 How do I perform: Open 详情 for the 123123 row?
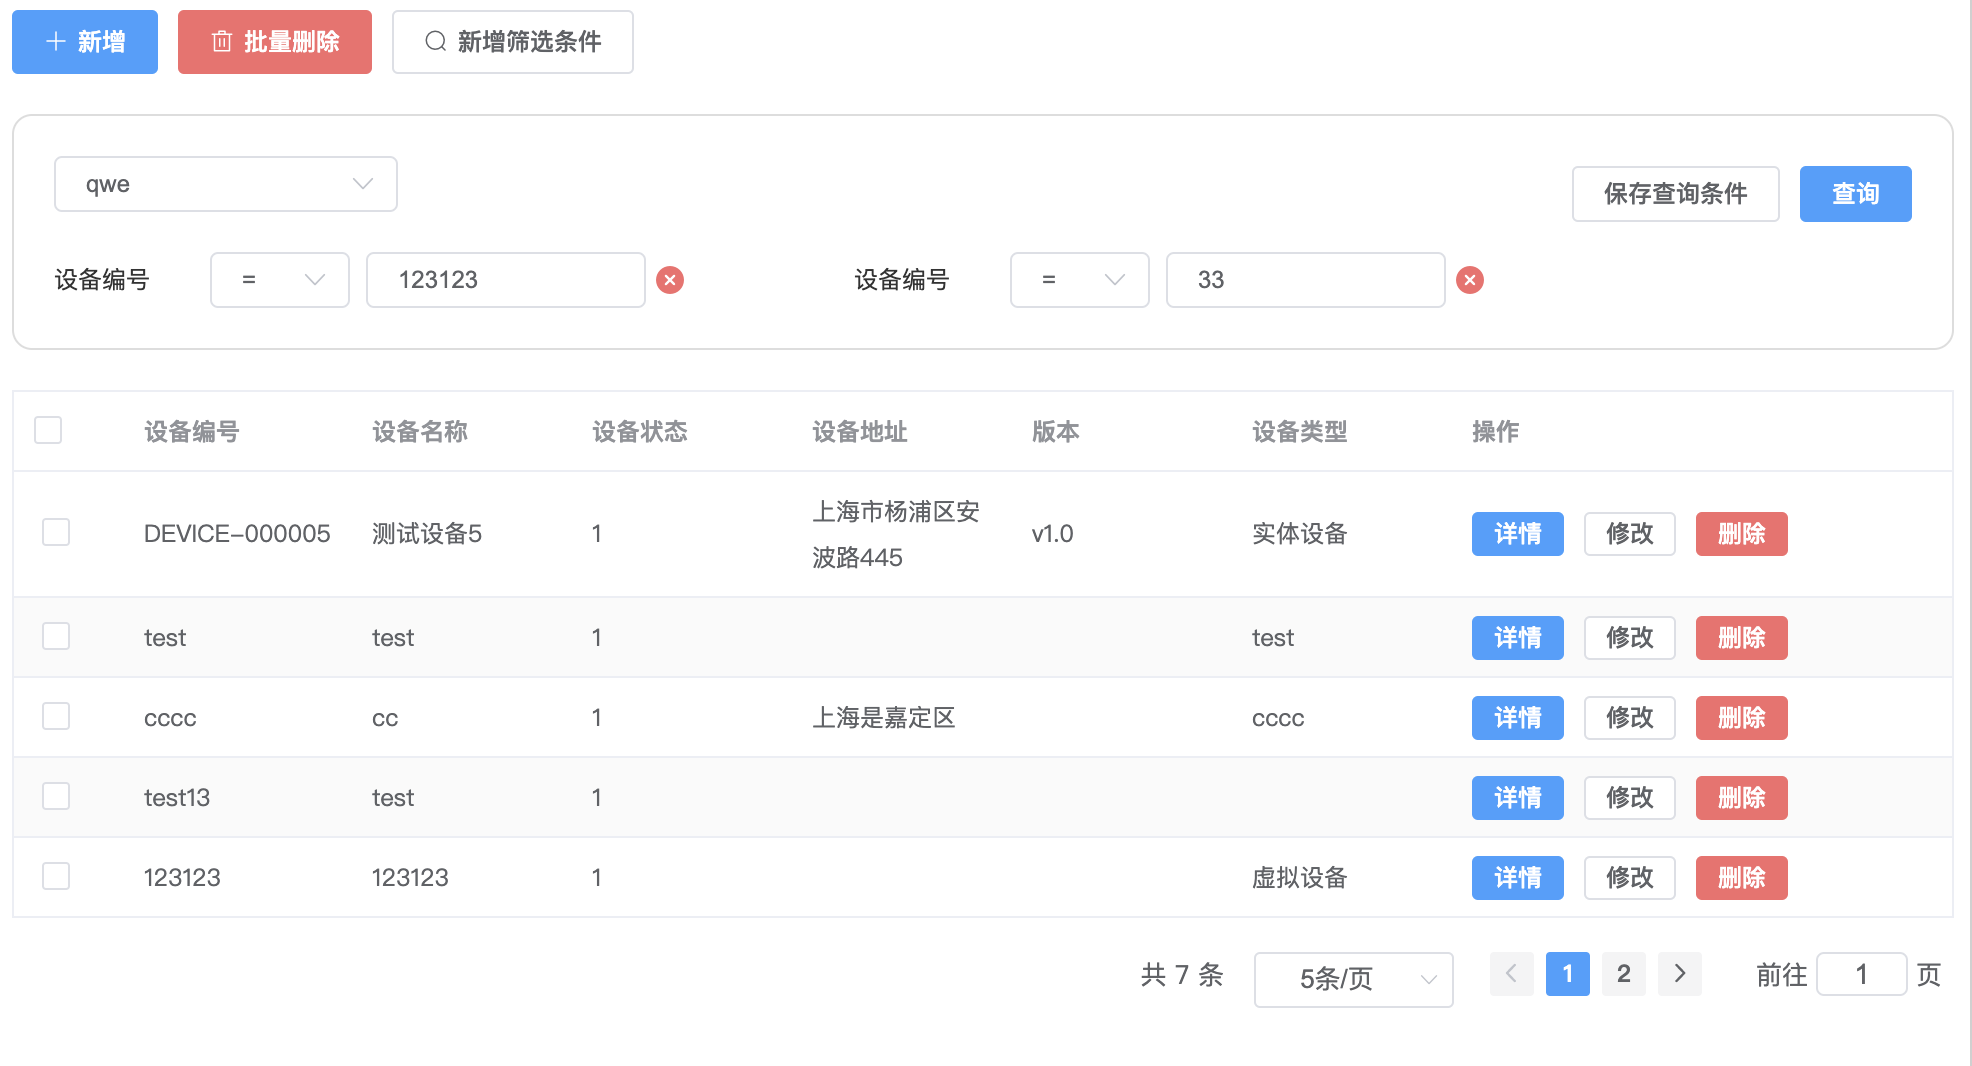[1518, 878]
